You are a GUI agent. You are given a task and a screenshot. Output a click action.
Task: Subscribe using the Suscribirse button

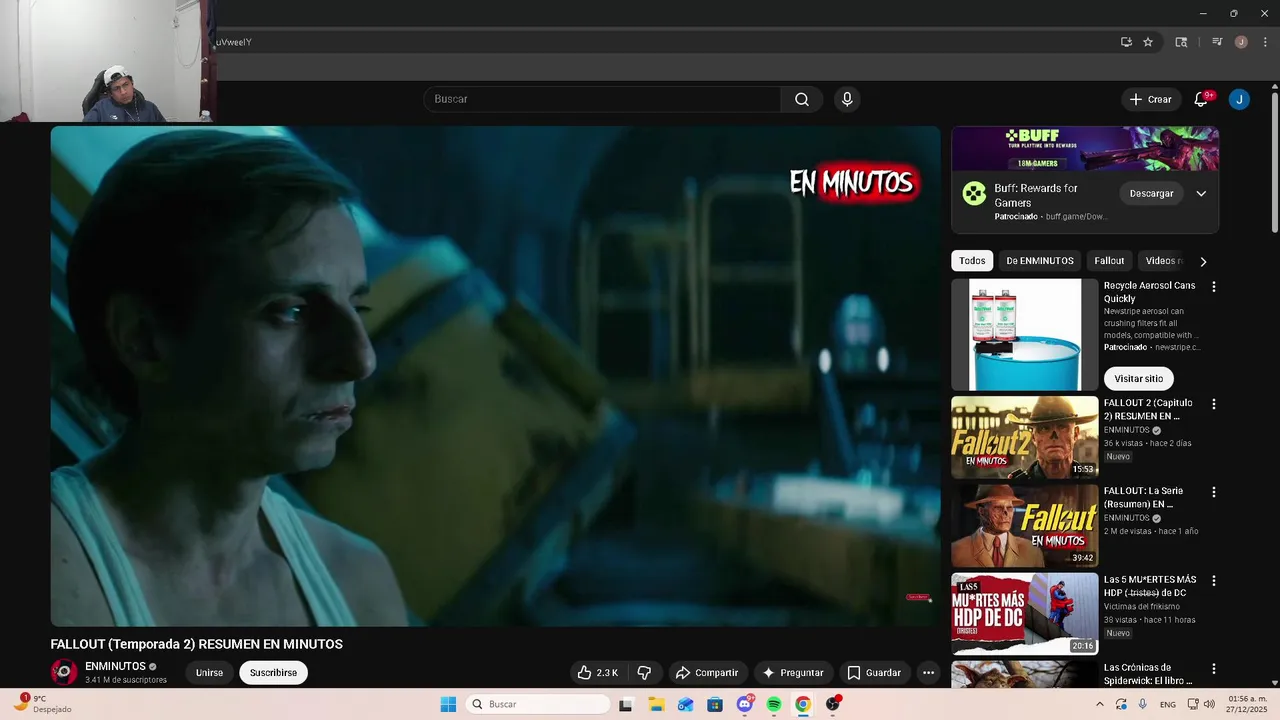(273, 673)
